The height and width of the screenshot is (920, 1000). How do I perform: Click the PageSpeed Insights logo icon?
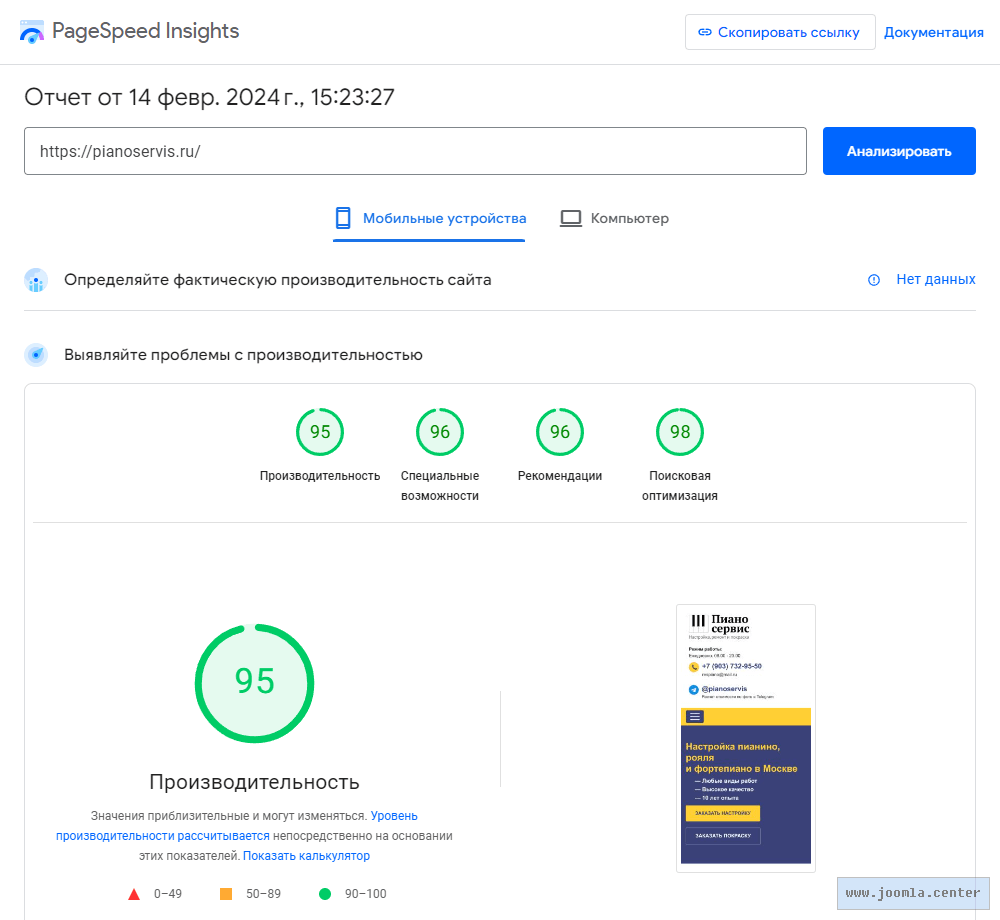coord(32,32)
